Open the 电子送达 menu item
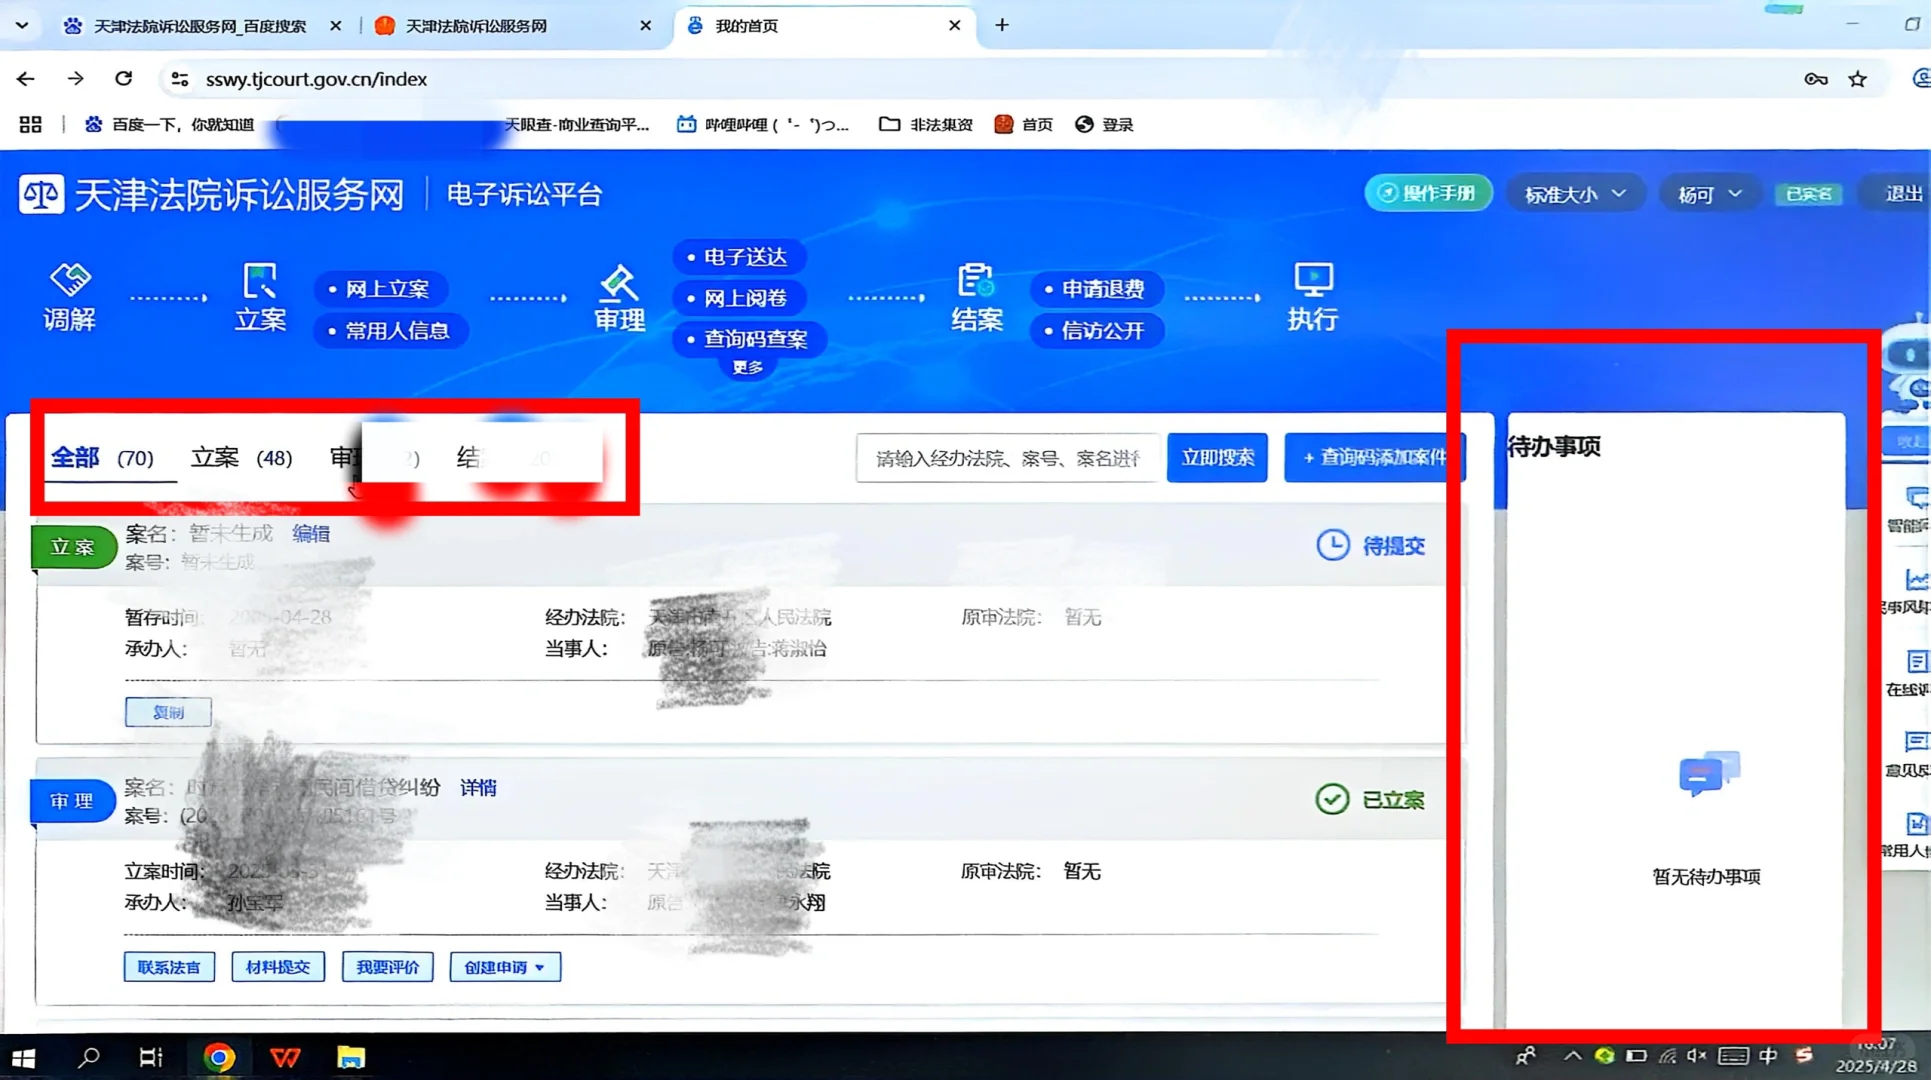Viewport: 1931px width, 1080px height. click(x=739, y=257)
